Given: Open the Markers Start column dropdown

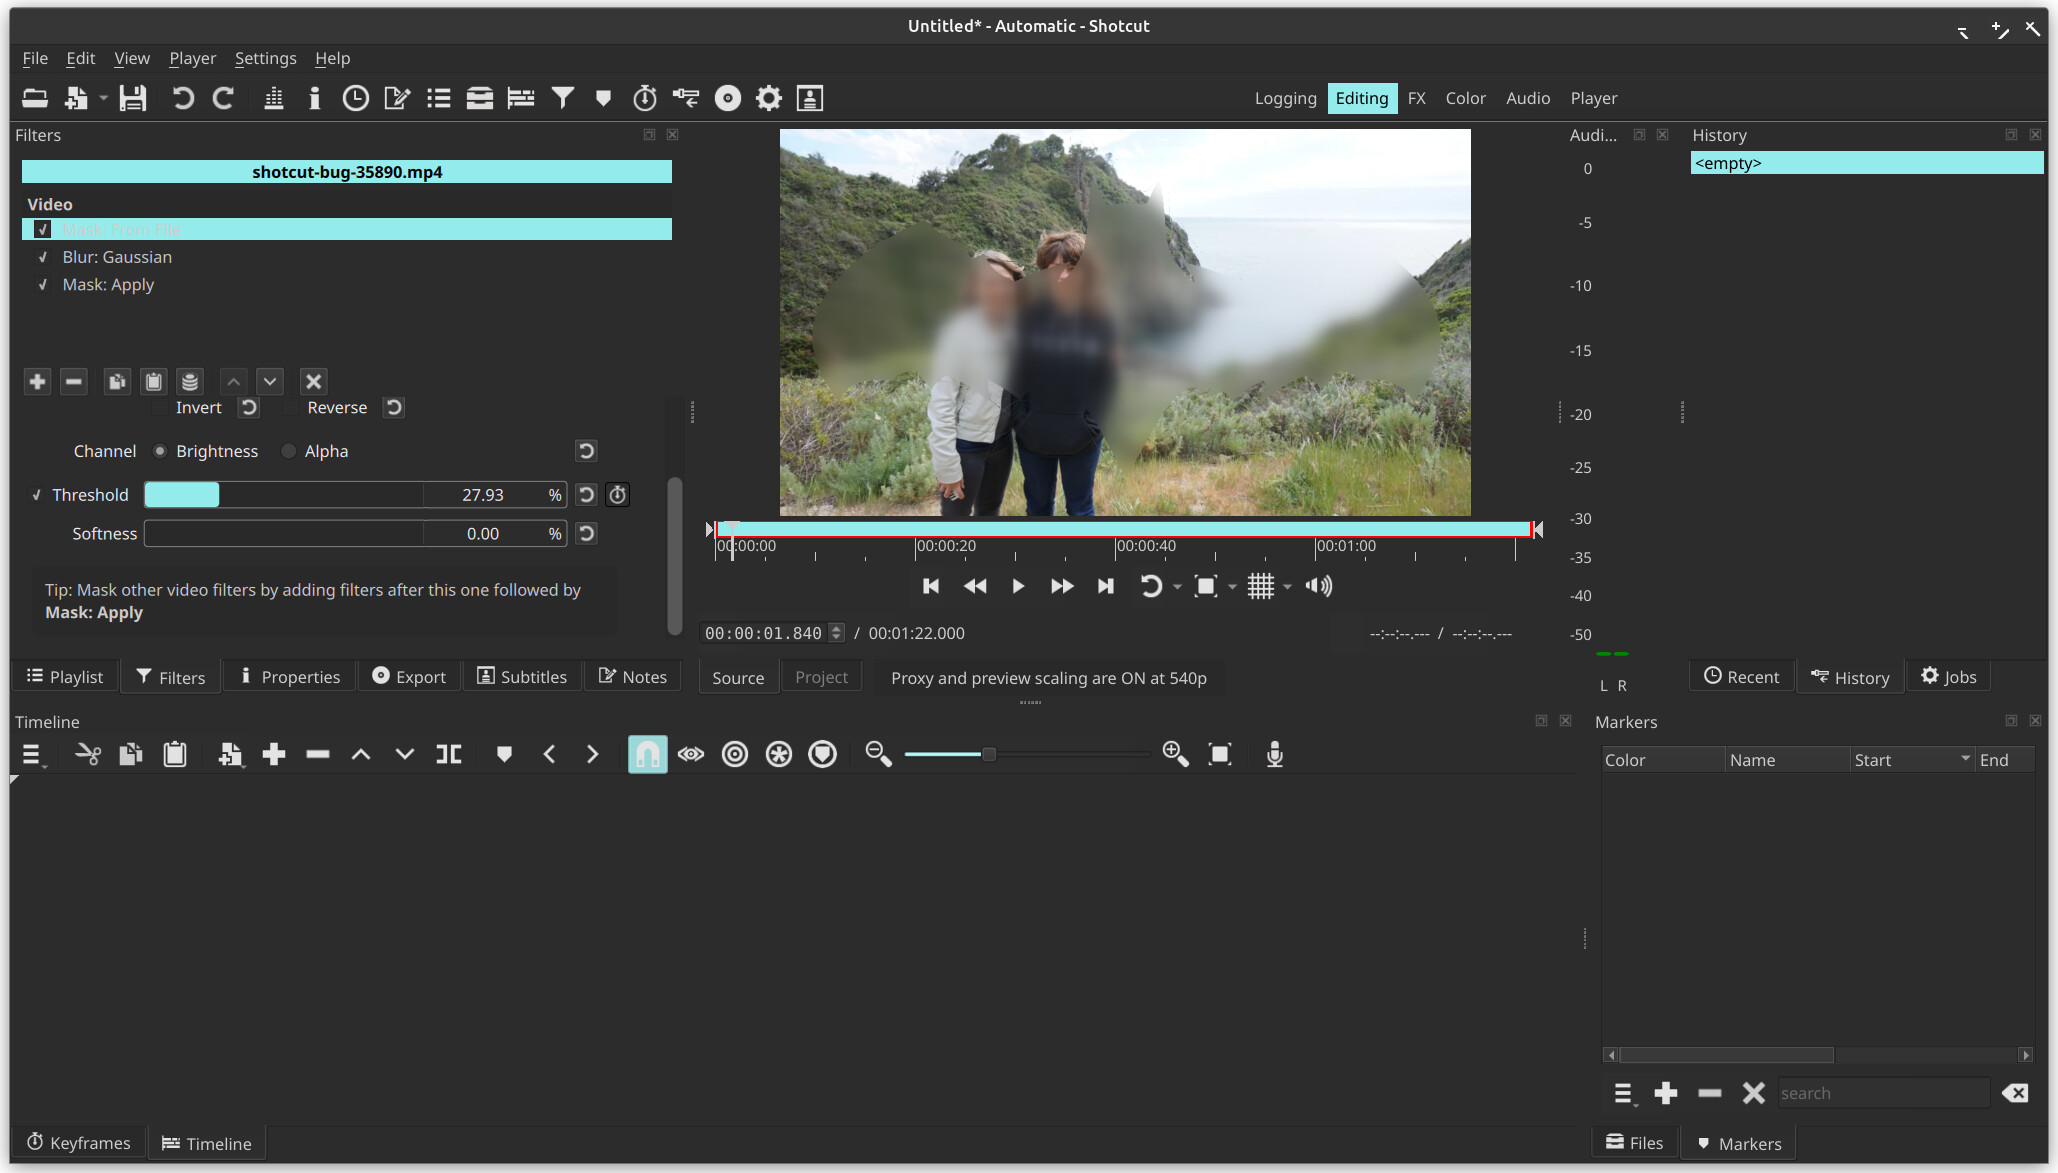Looking at the screenshot, I should (1965, 759).
